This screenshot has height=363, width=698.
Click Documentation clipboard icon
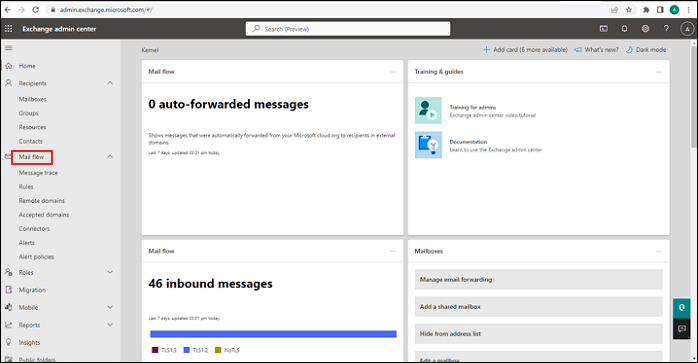(428, 145)
